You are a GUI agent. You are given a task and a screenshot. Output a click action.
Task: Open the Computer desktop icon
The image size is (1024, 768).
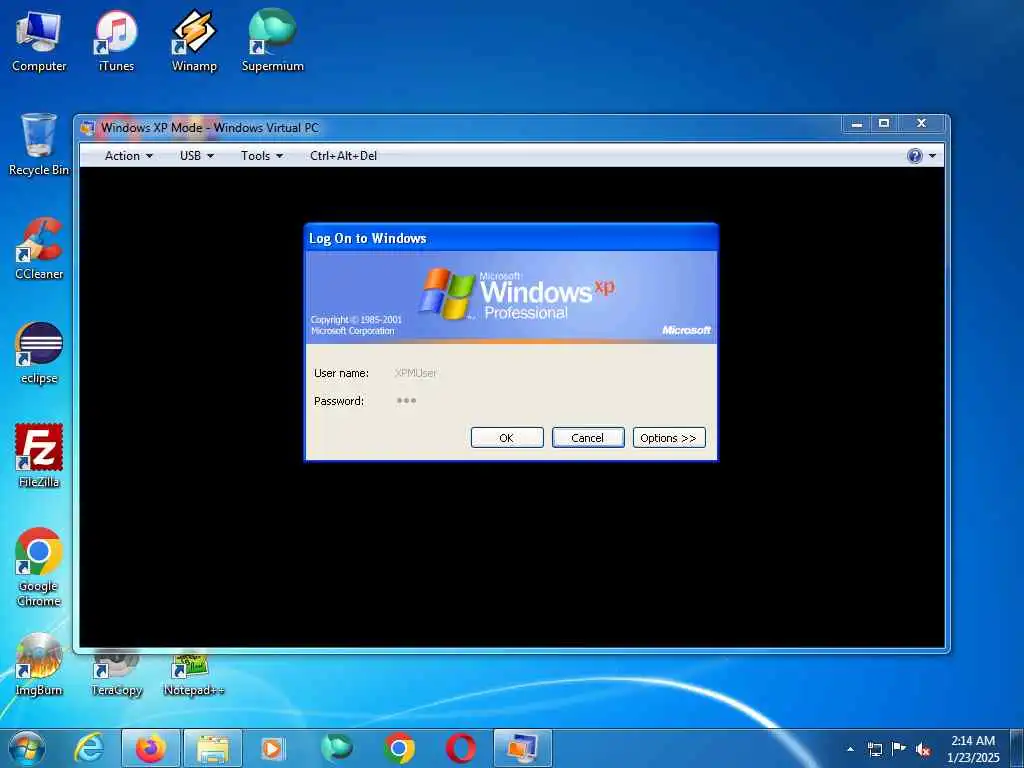[x=39, y=40]
